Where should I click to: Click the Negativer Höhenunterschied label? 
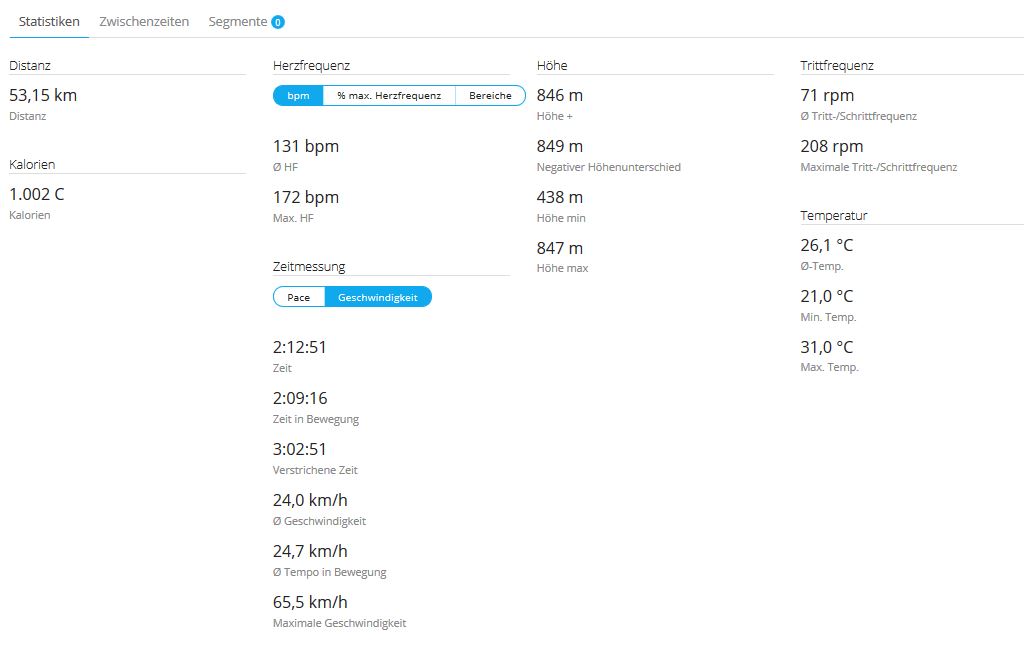[x=609, y=167]
